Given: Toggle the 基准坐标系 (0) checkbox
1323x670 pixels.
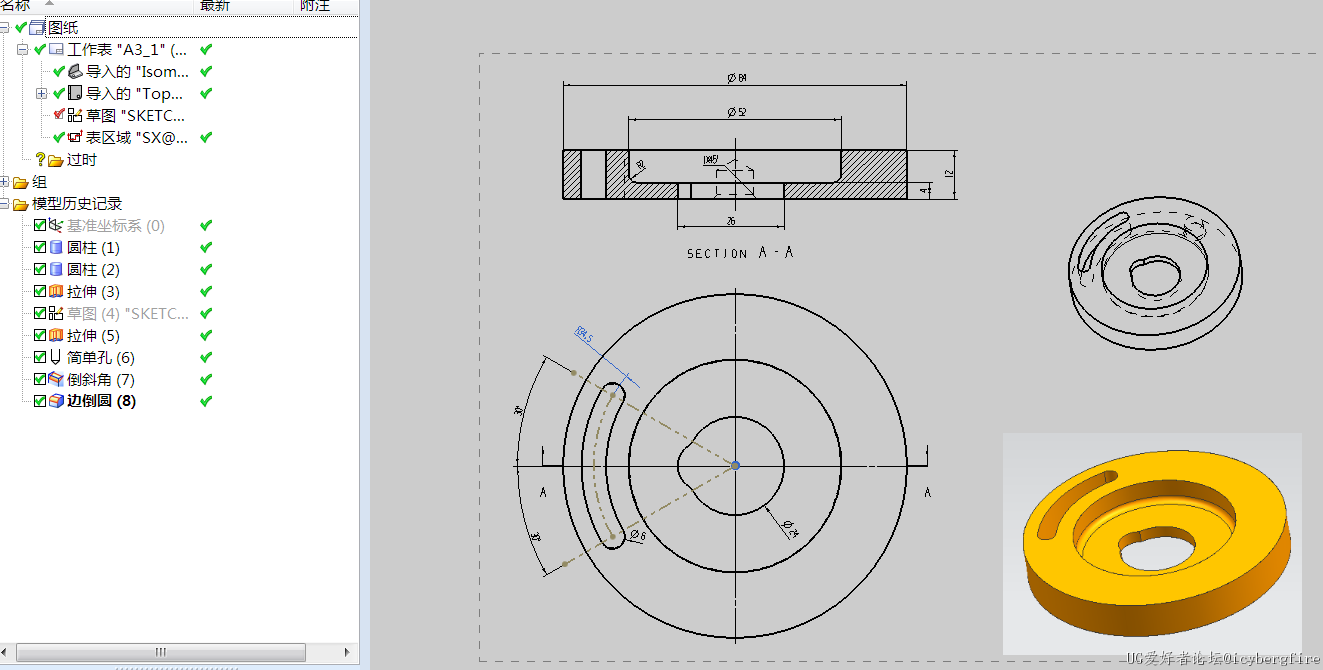Looking at the screenshot, I should pyautogui.click(x=40, y=226).
